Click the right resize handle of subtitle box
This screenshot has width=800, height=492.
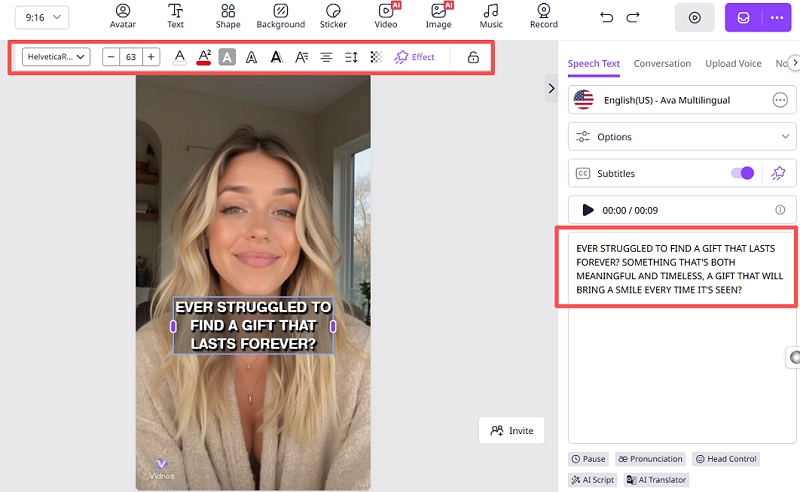coord(333,326)
